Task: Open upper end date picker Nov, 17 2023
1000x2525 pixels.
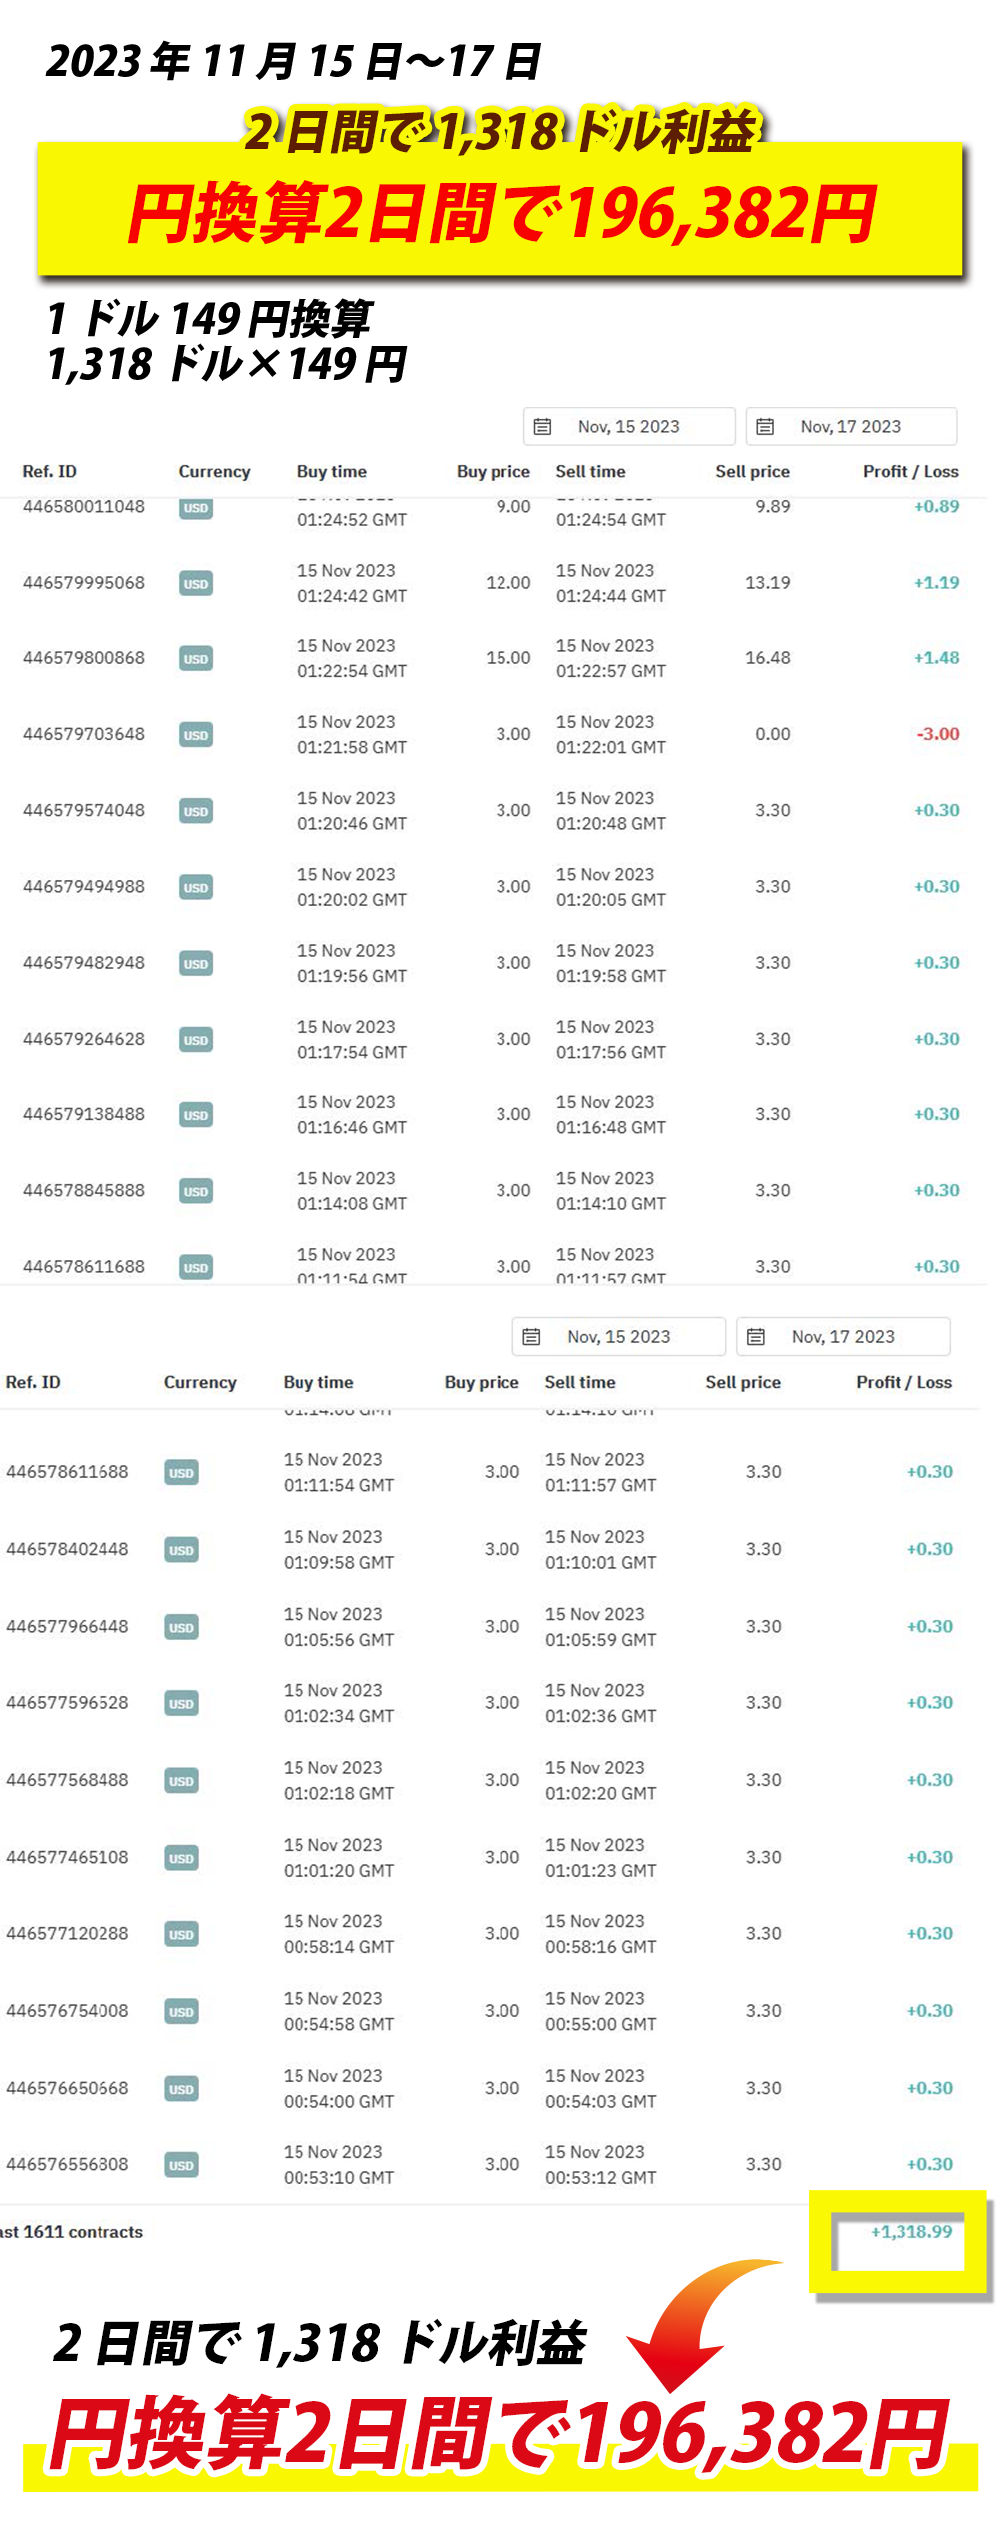Action: (851, 426)
